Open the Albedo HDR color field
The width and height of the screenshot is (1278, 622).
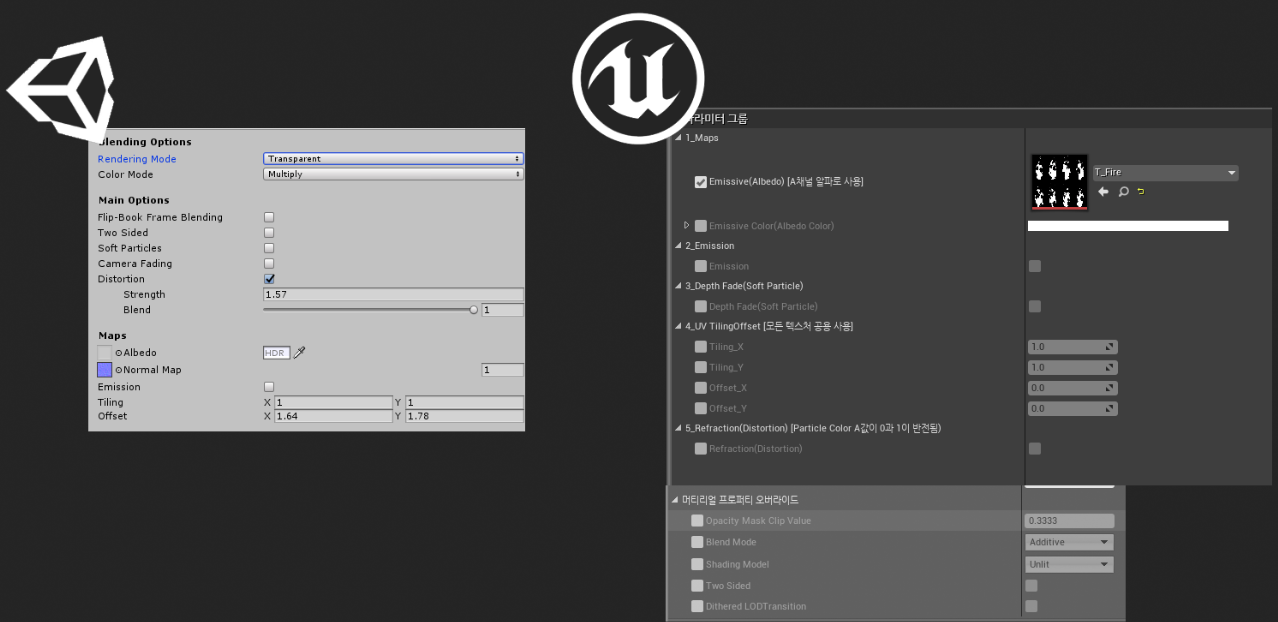pyautogui.click(x=276, y=353)
